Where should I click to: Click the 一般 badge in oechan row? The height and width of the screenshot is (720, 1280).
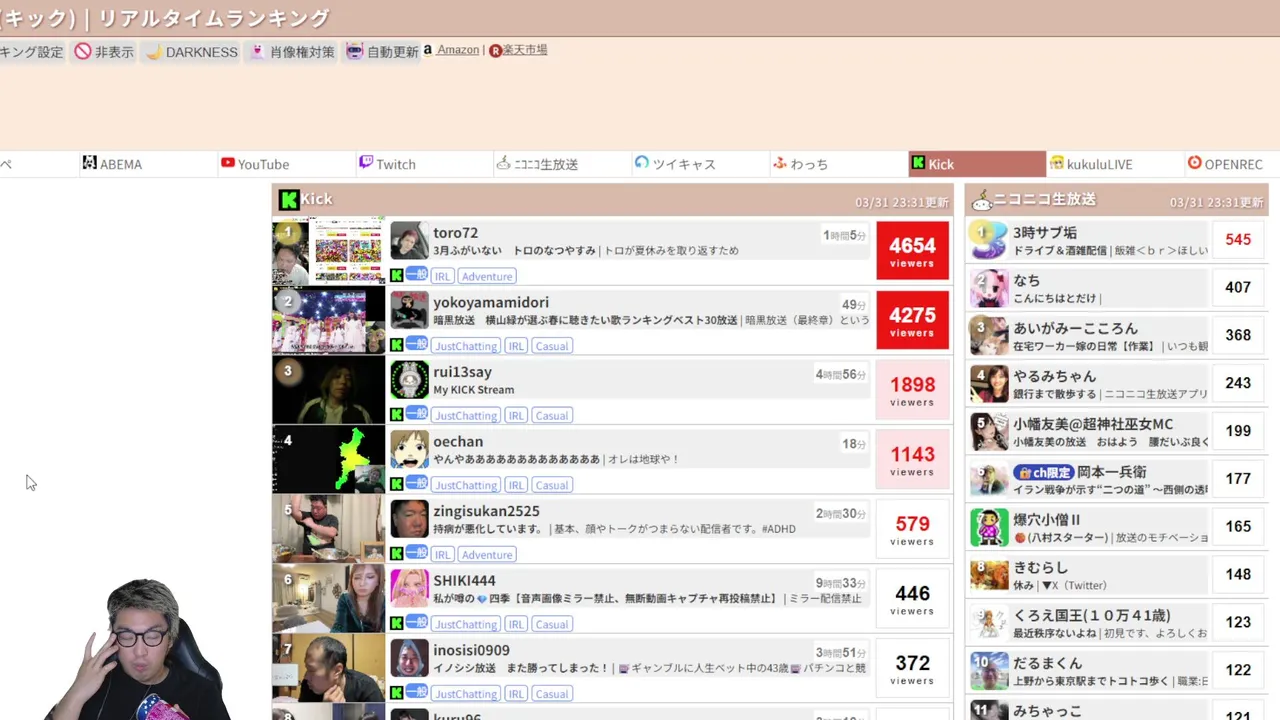tap(417, 483)
